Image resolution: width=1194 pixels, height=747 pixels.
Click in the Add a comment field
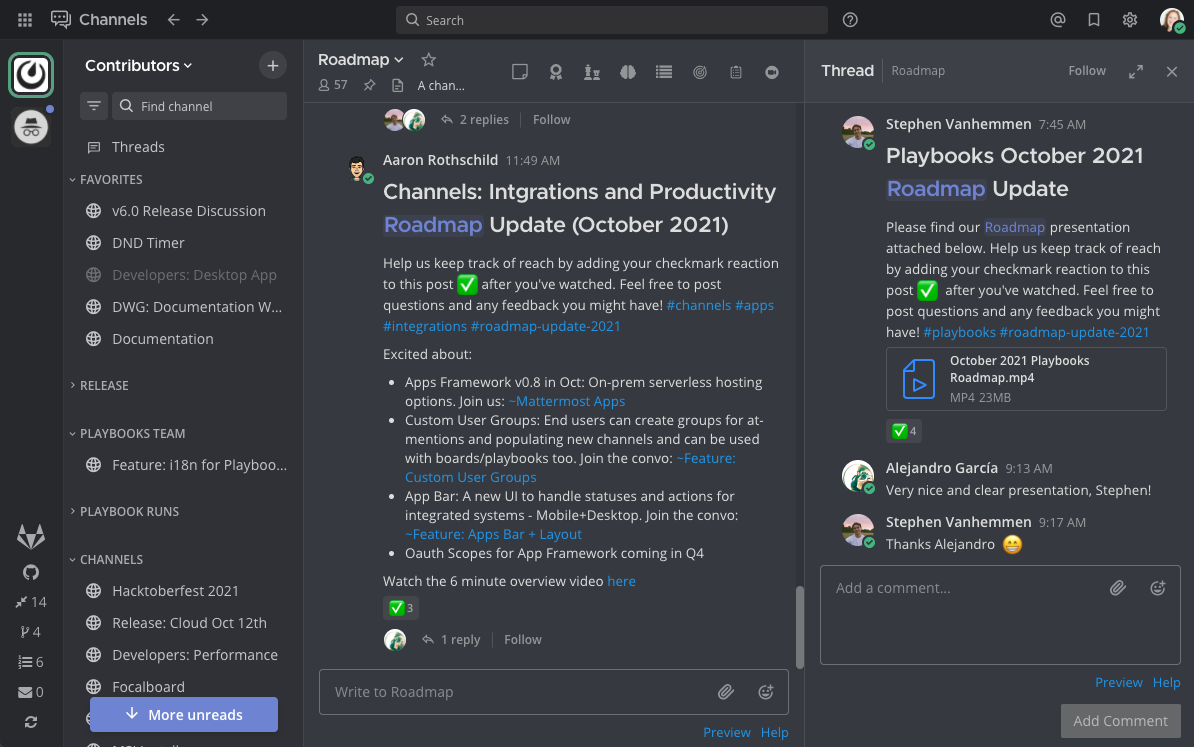click(x=960, y=588)
